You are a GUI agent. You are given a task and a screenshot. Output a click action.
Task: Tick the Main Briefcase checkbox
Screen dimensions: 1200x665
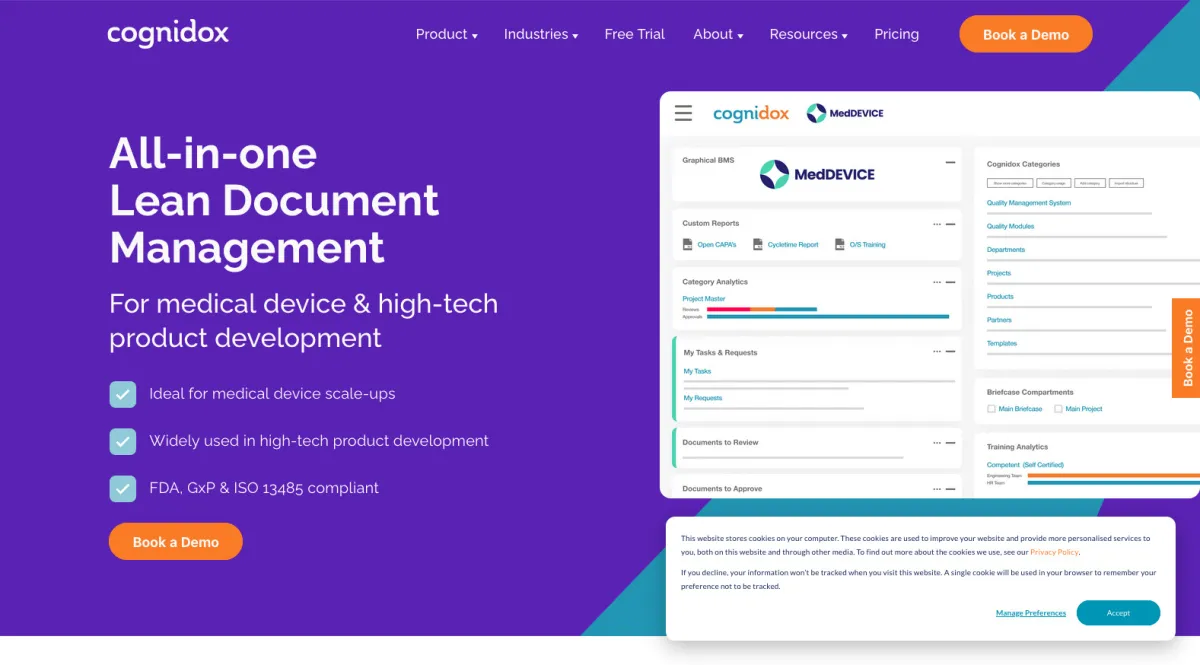coord(991,409)
